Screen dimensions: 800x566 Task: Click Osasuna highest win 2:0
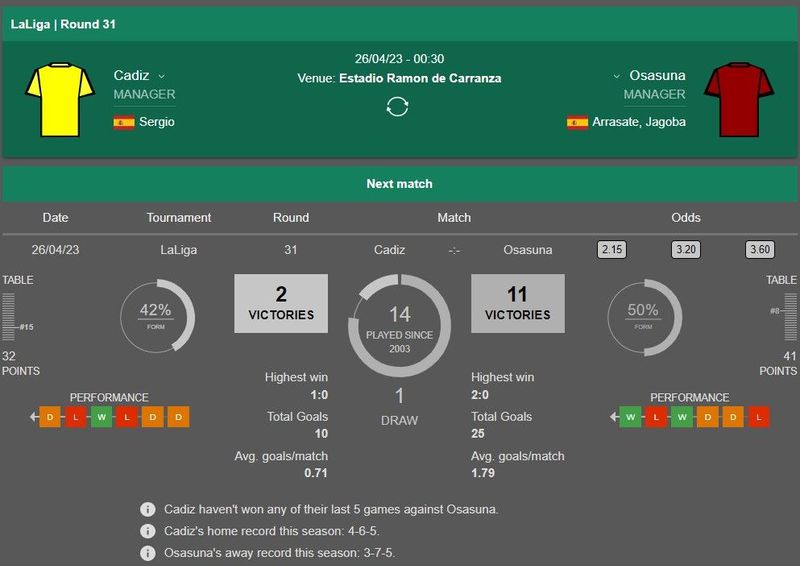click(x=480, y=395)
